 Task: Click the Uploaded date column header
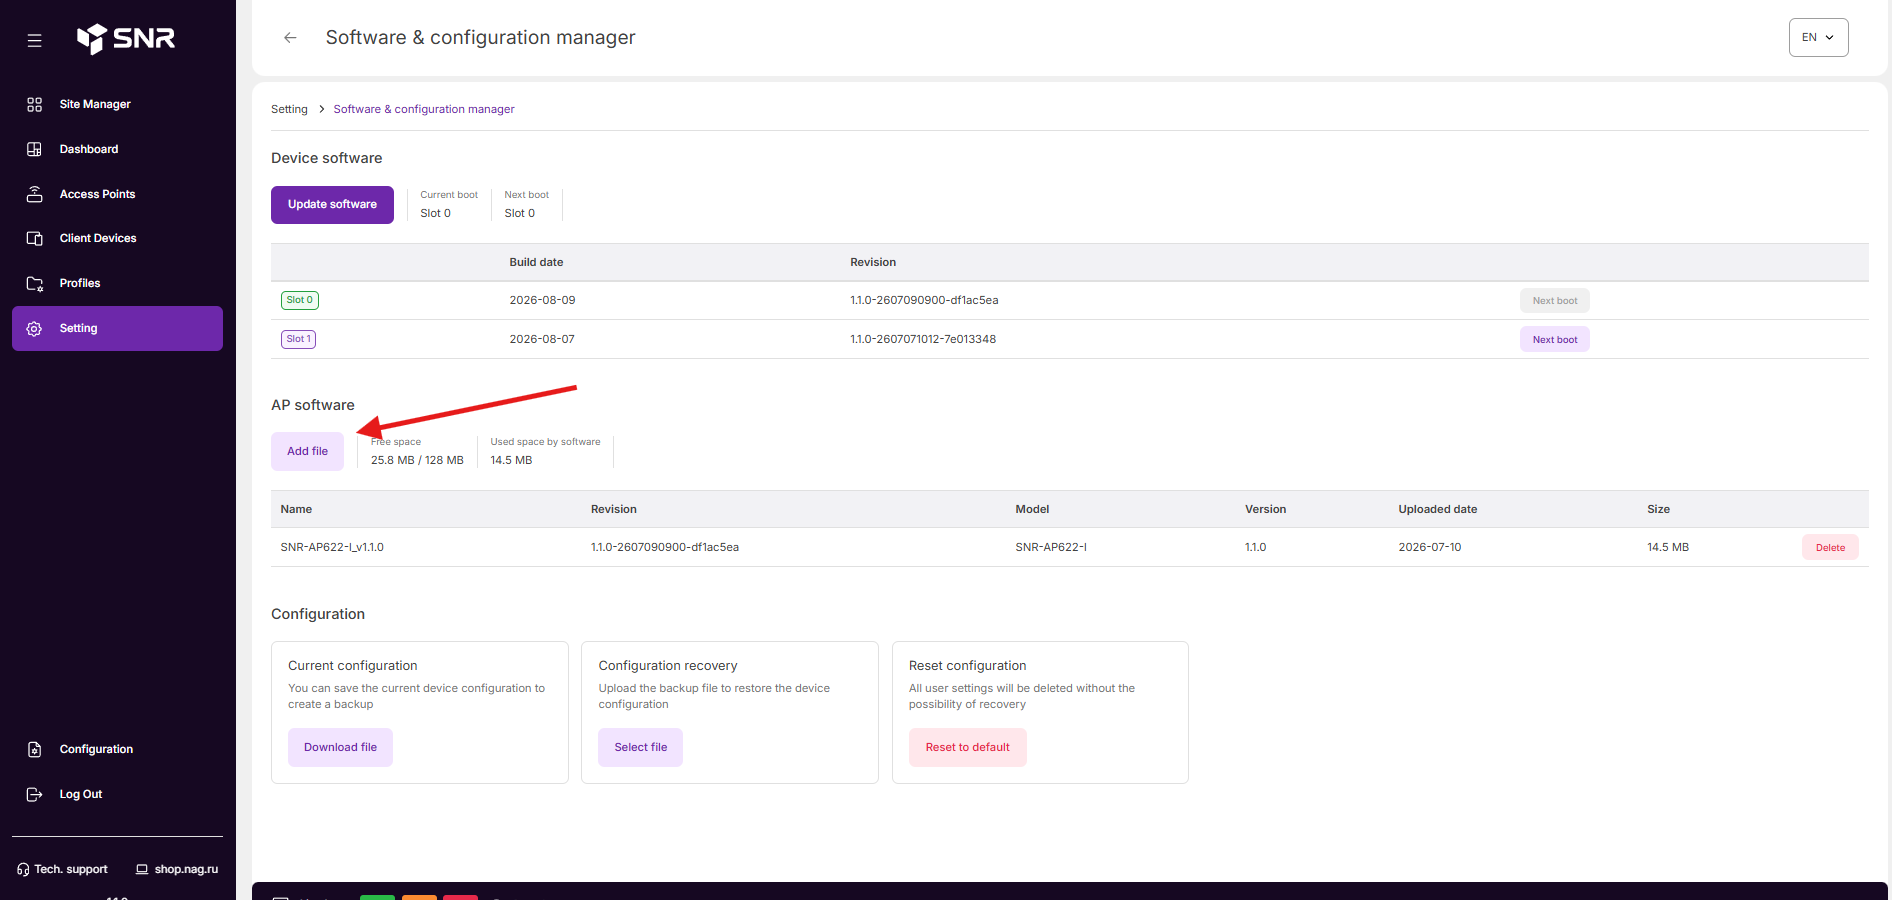(1438, 509)
